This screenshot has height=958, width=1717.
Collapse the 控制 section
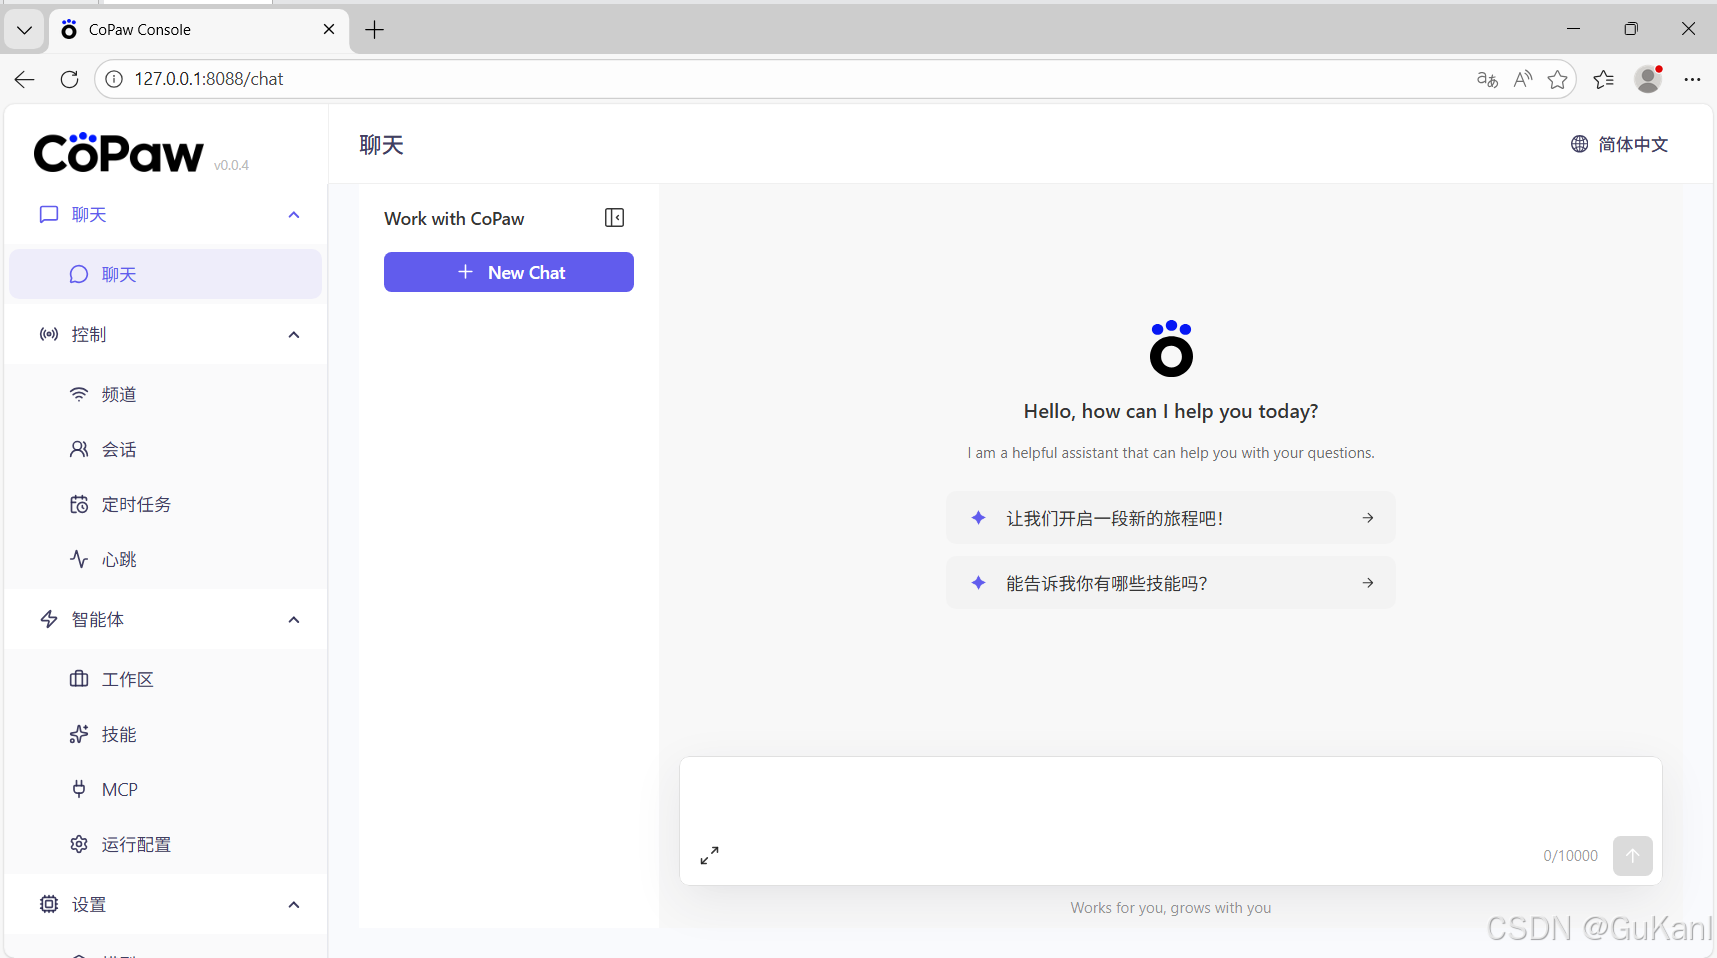click(293, 335)
